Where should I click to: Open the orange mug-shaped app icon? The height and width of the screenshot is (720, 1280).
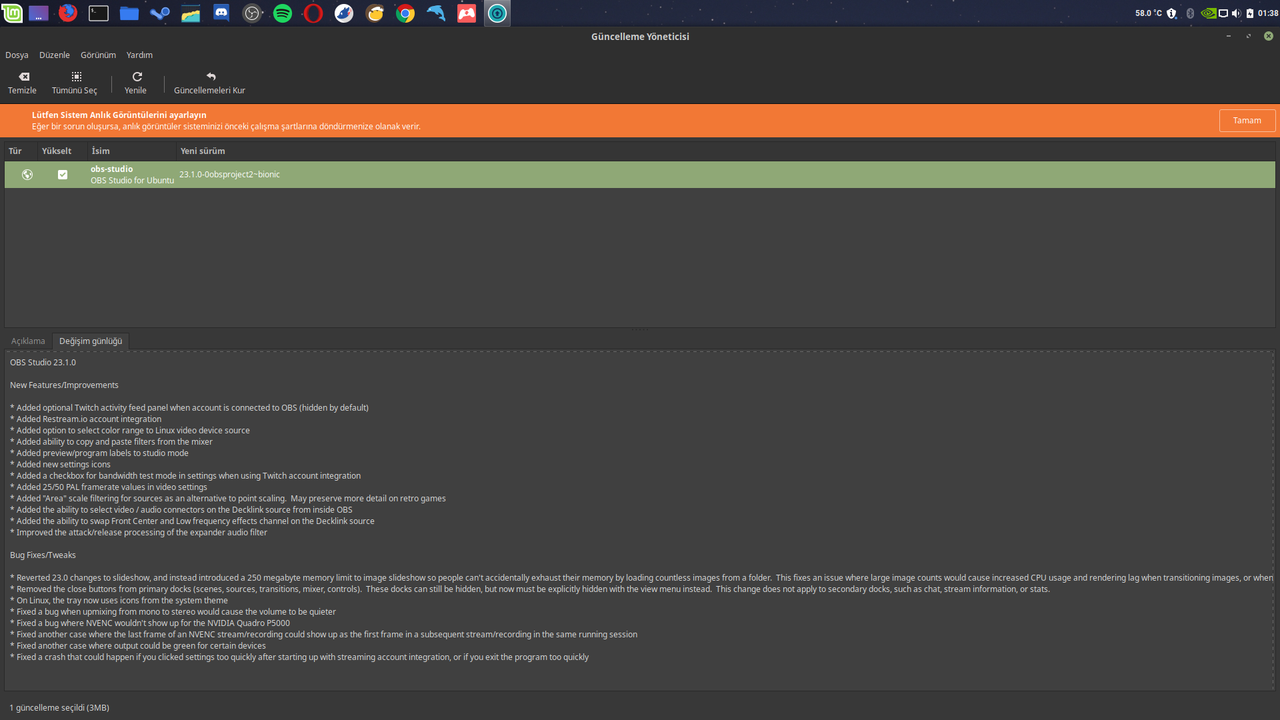tap(375, 13)
